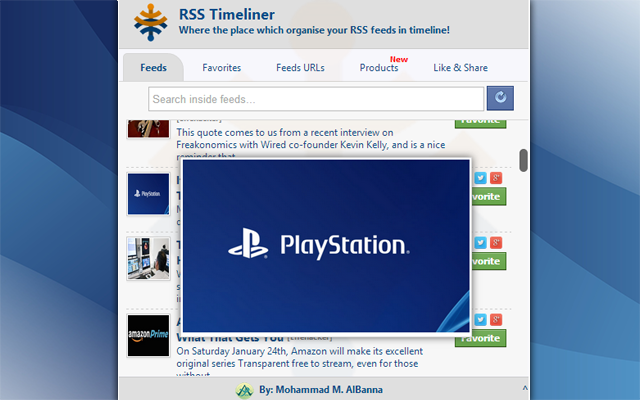Open the Like & Share tab
640x400 pixels.
tap(460, 67)
